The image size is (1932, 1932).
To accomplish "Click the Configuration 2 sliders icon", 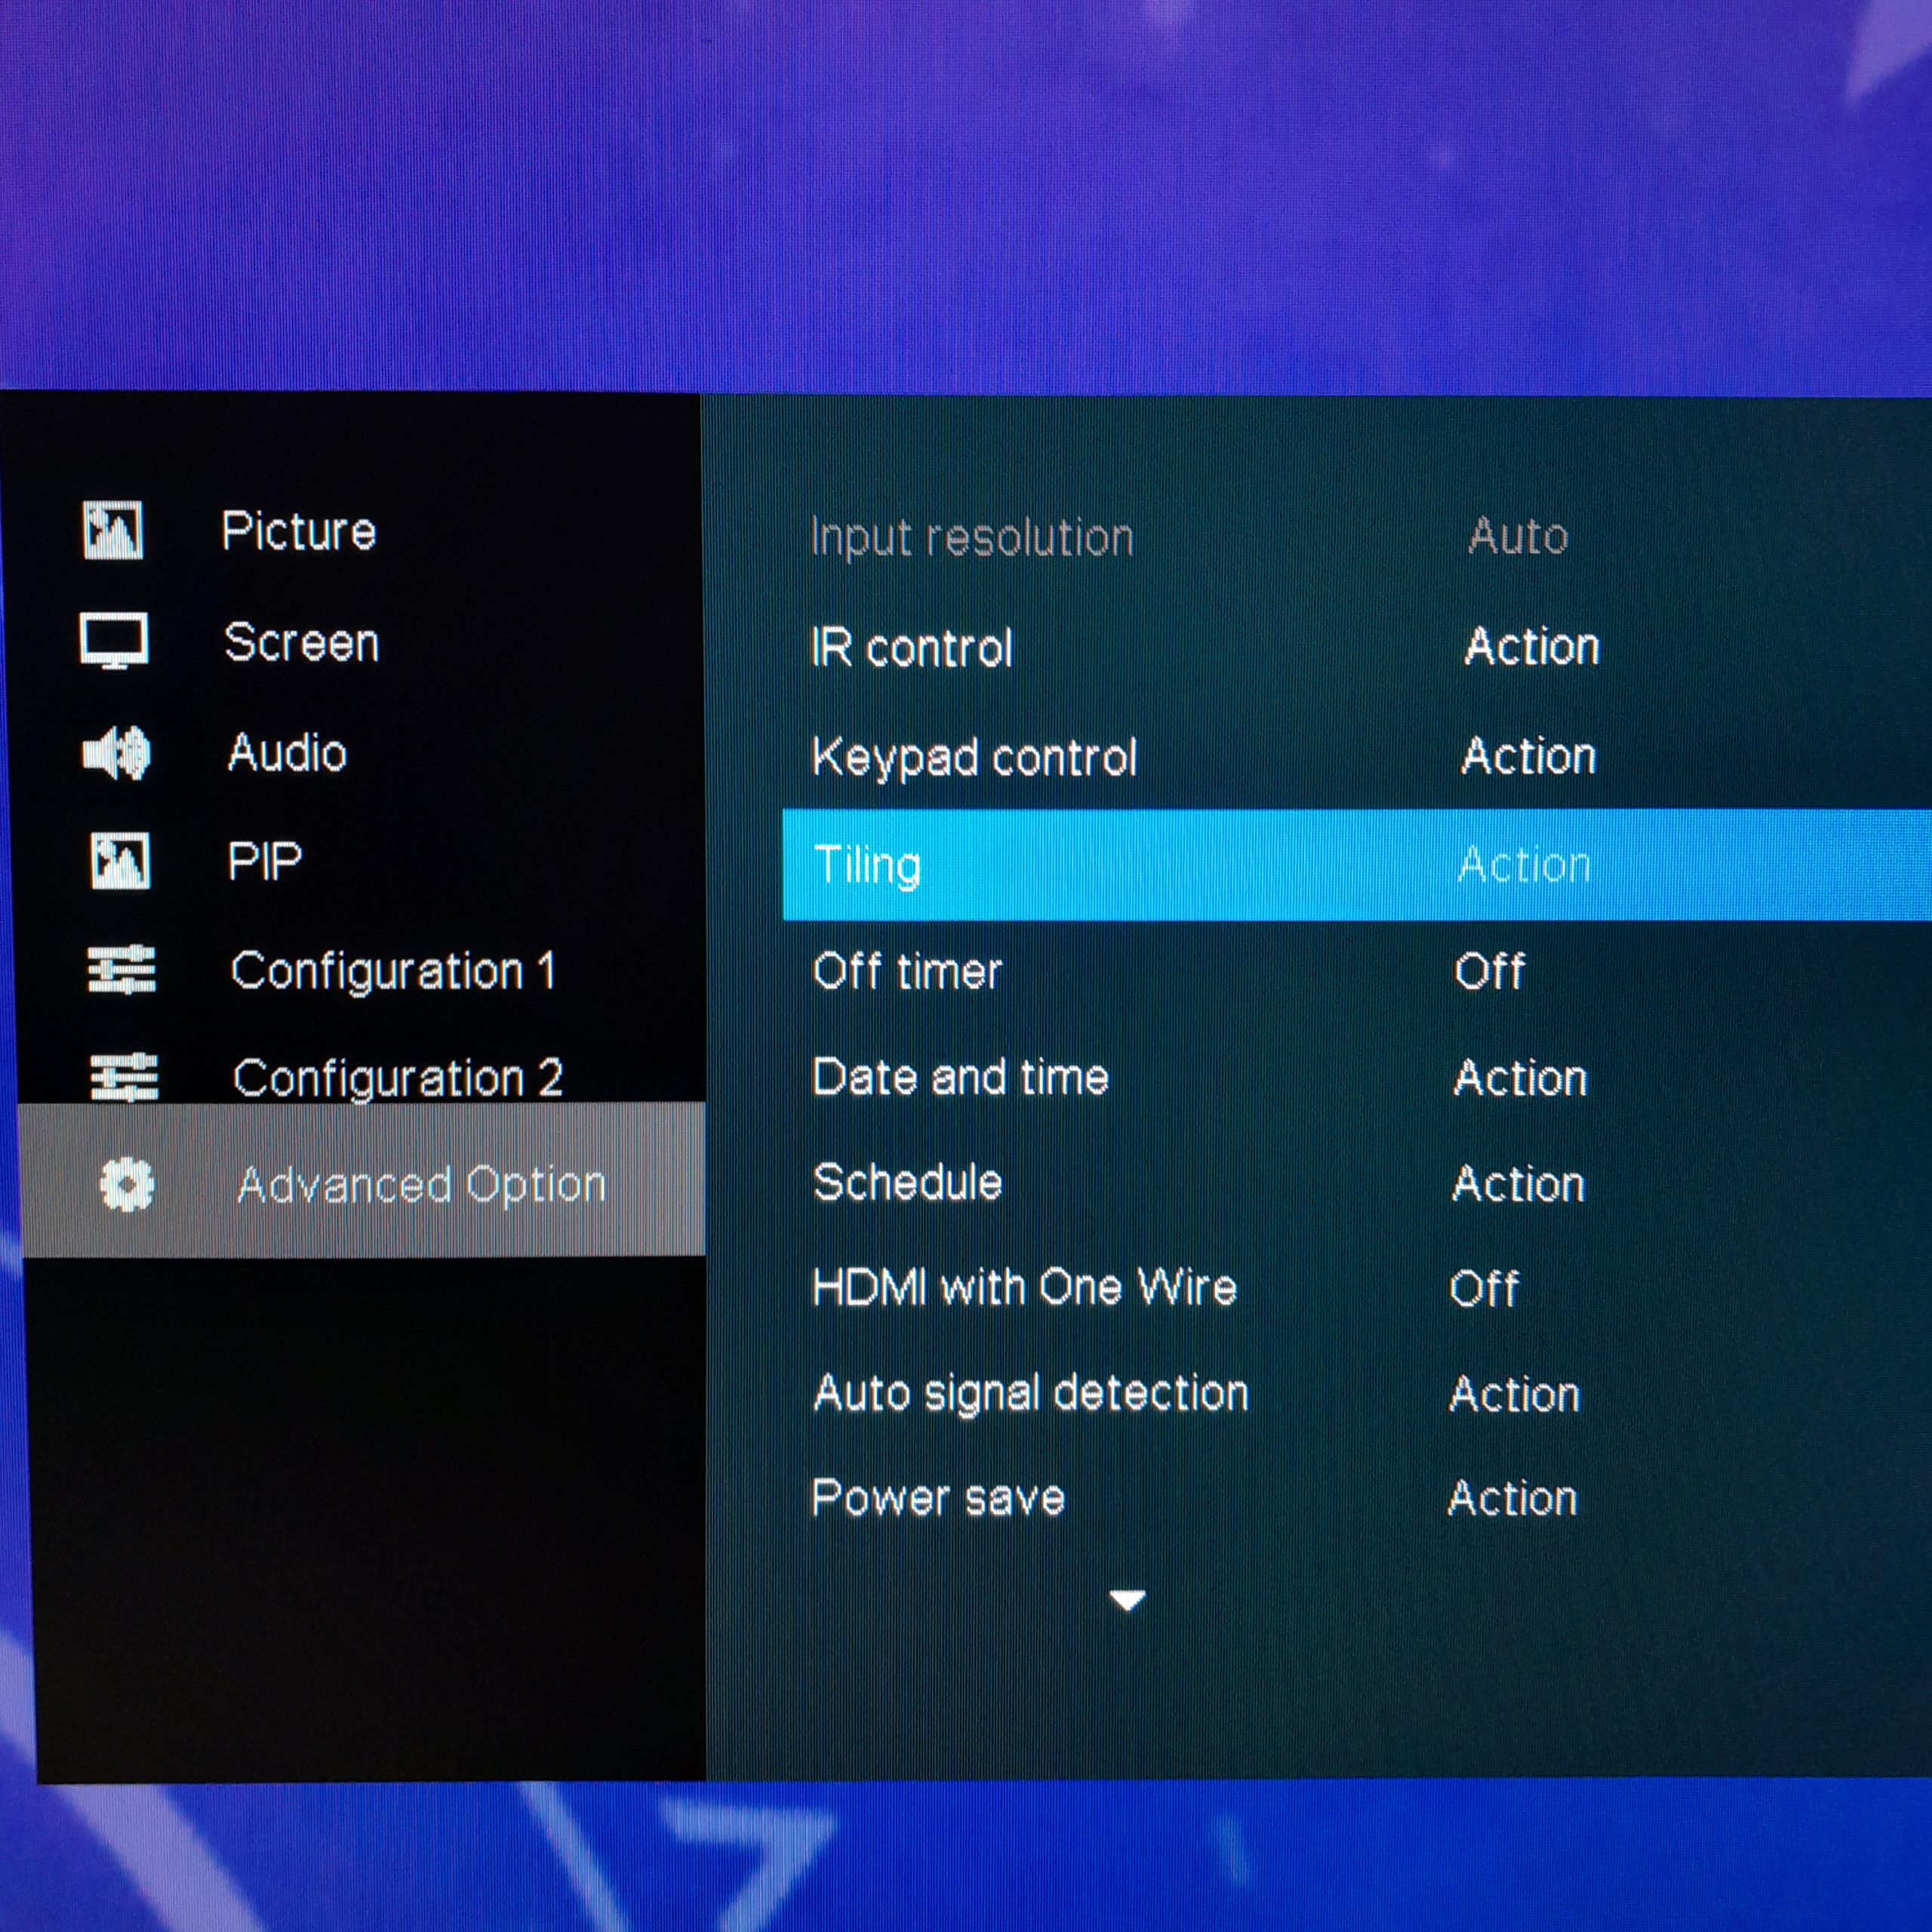I will click(124, 1077).
